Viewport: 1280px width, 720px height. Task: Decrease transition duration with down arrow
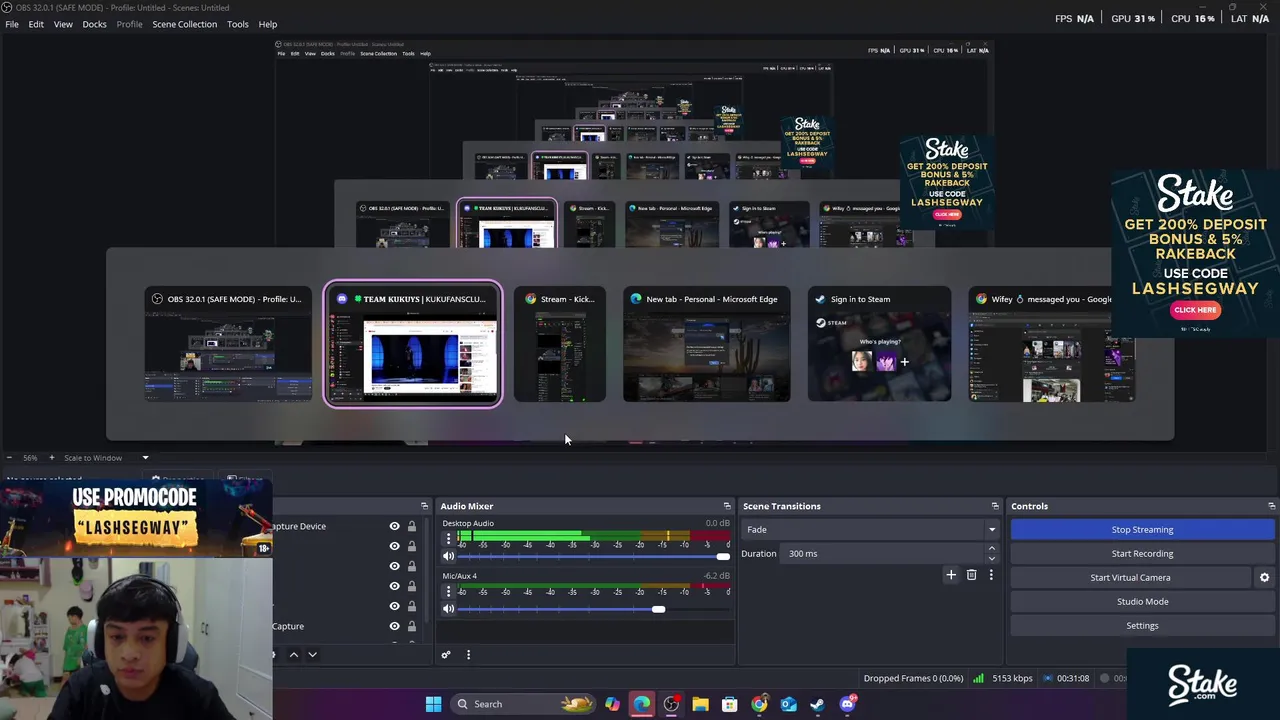(x=991, y=558)
